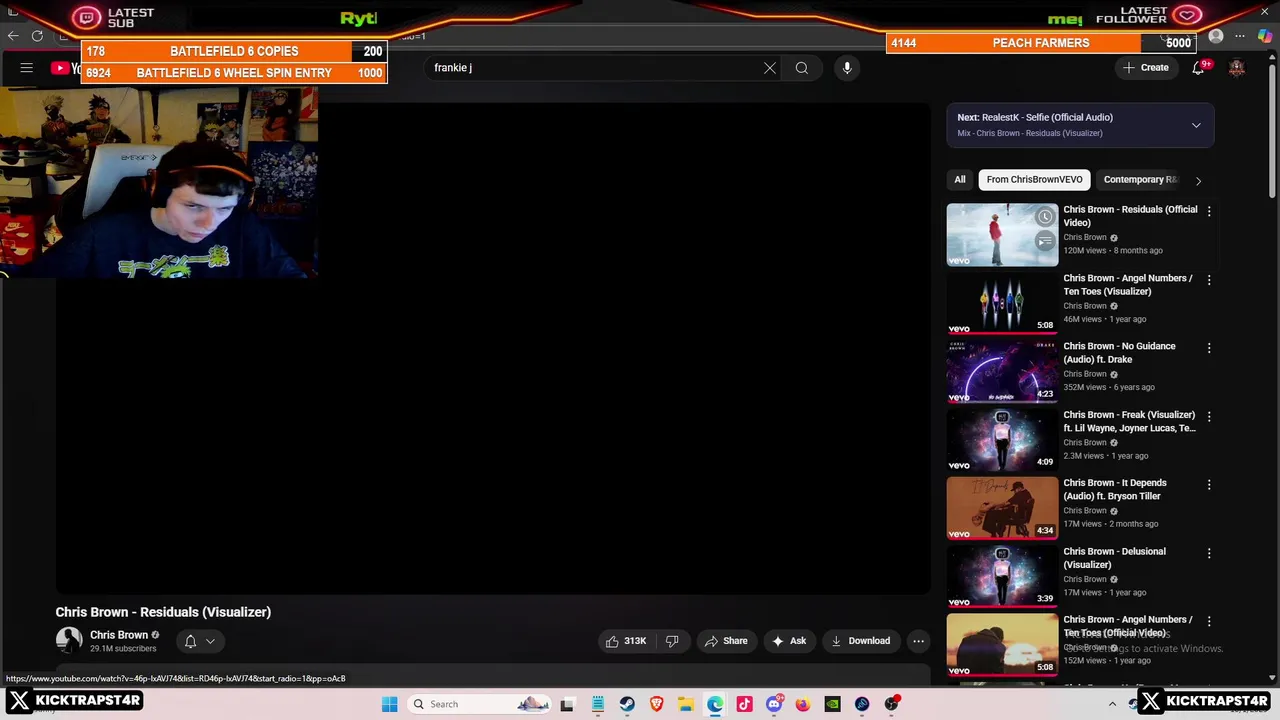Open options for Angel Numbers Official Video

(1209, 621)
